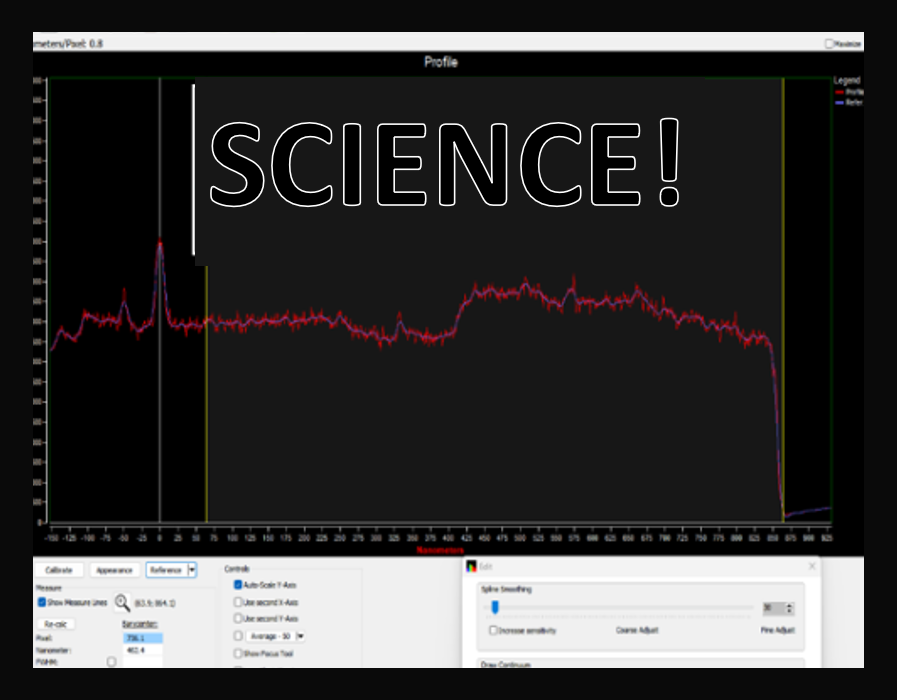Open the Appearance settings button
Screen dimensions: 897x700
pyautogui.click(x=114, y=570)
